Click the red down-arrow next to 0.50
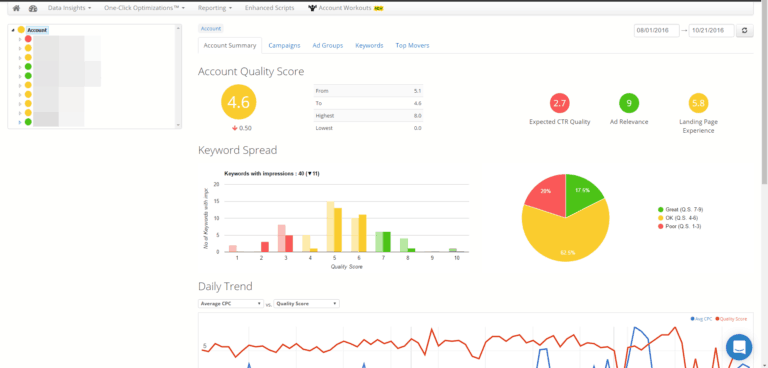The width and height of the screenshot is (768, 368). [235, 128]
